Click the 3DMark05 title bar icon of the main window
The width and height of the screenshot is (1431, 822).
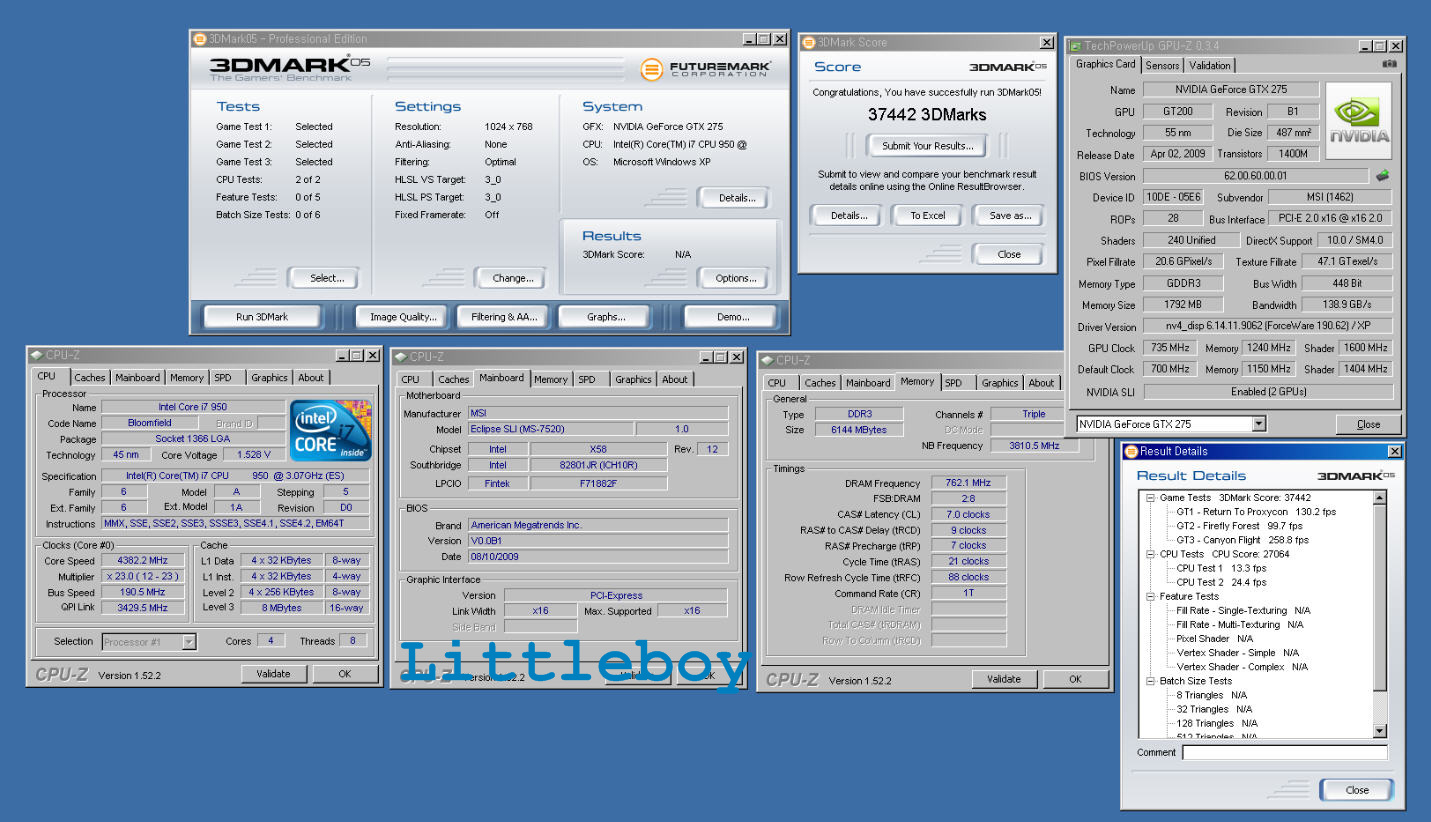tap(199, 39)
